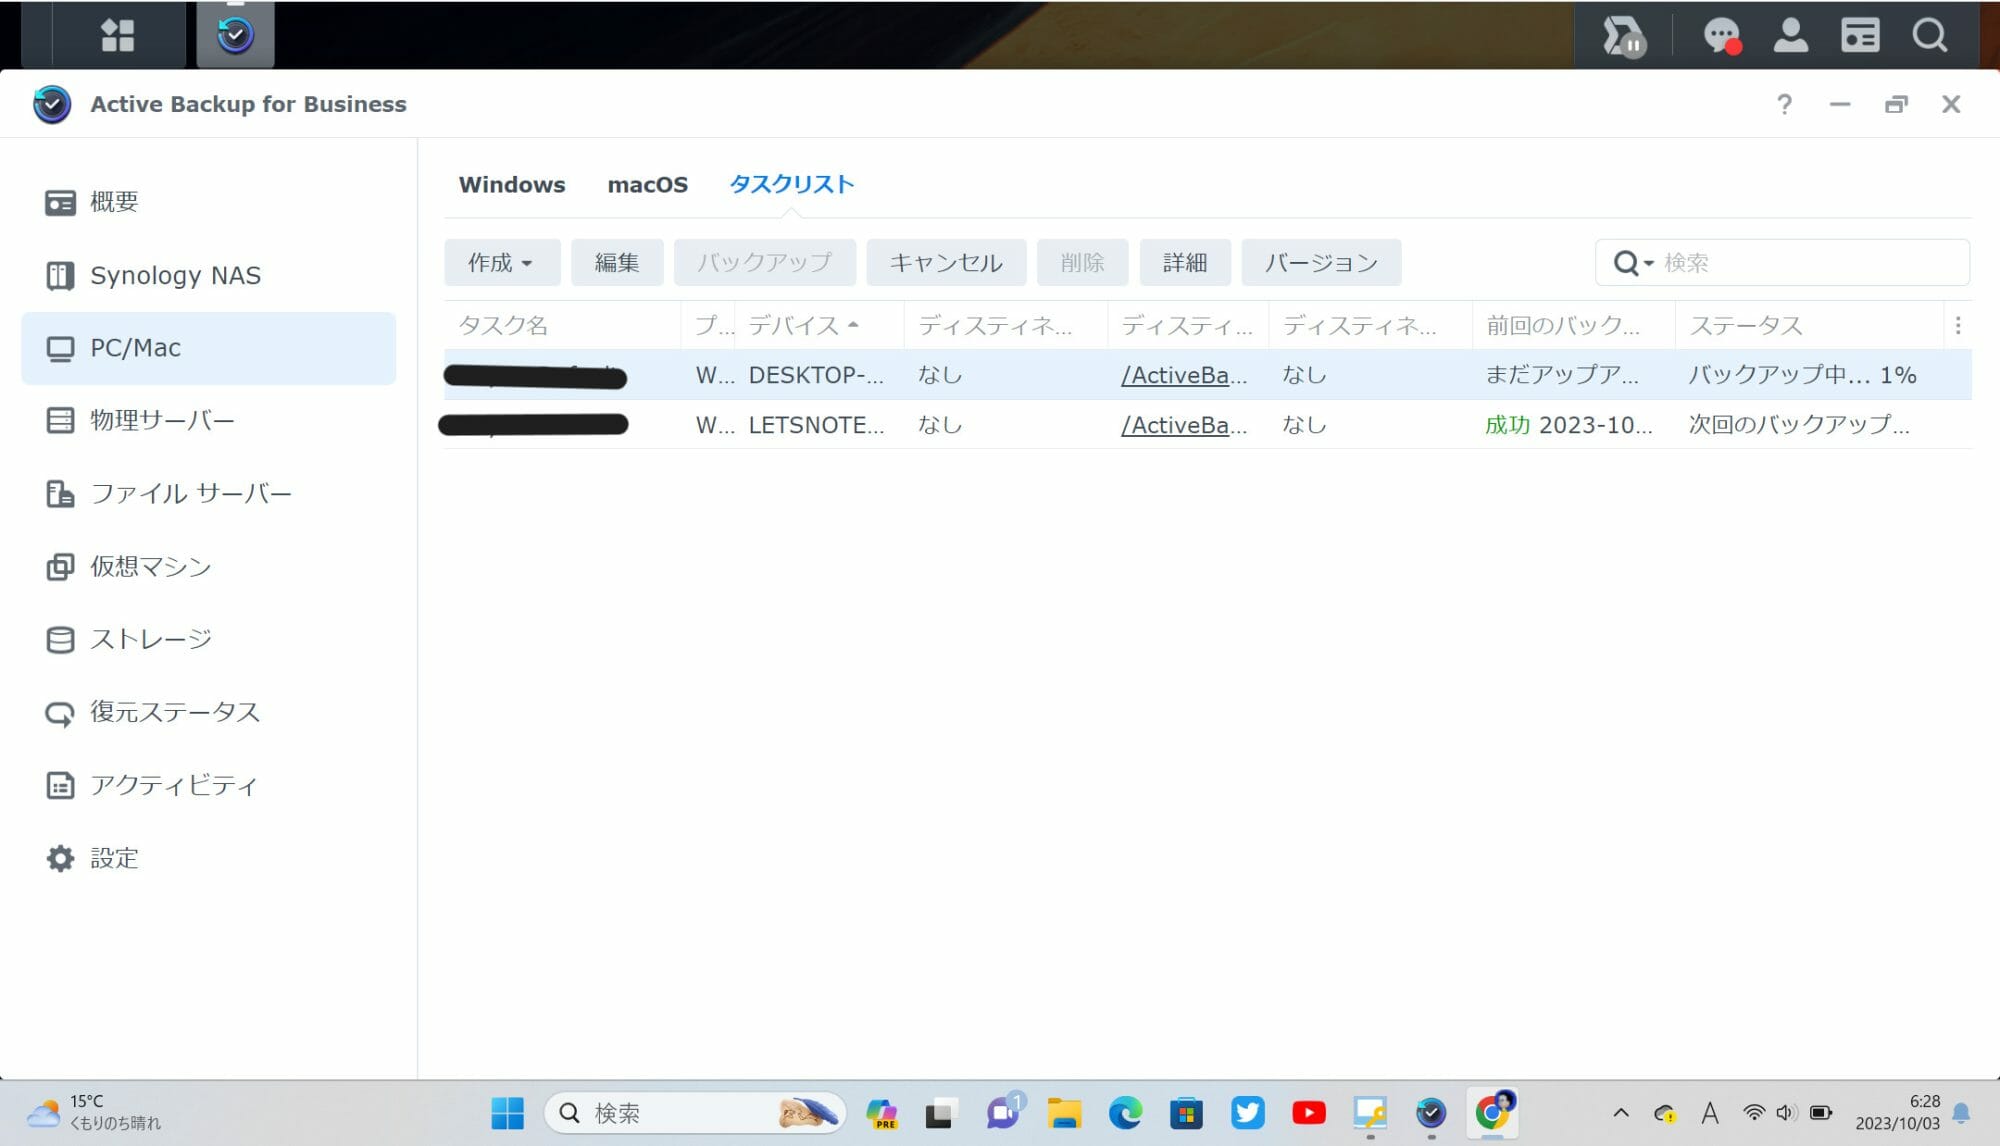Open /ActiveBa... link in LETSNOTE row
Screen dimensions: 2000x1146
tap(1183, 425)
